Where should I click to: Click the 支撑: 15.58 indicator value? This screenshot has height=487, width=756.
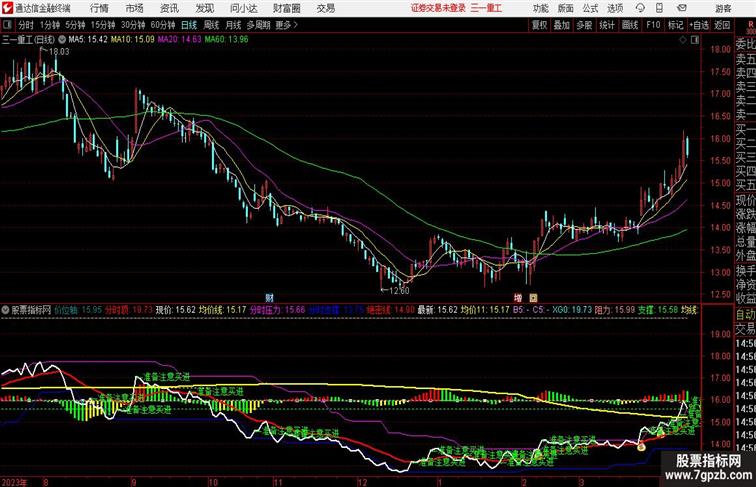[658, 310]
